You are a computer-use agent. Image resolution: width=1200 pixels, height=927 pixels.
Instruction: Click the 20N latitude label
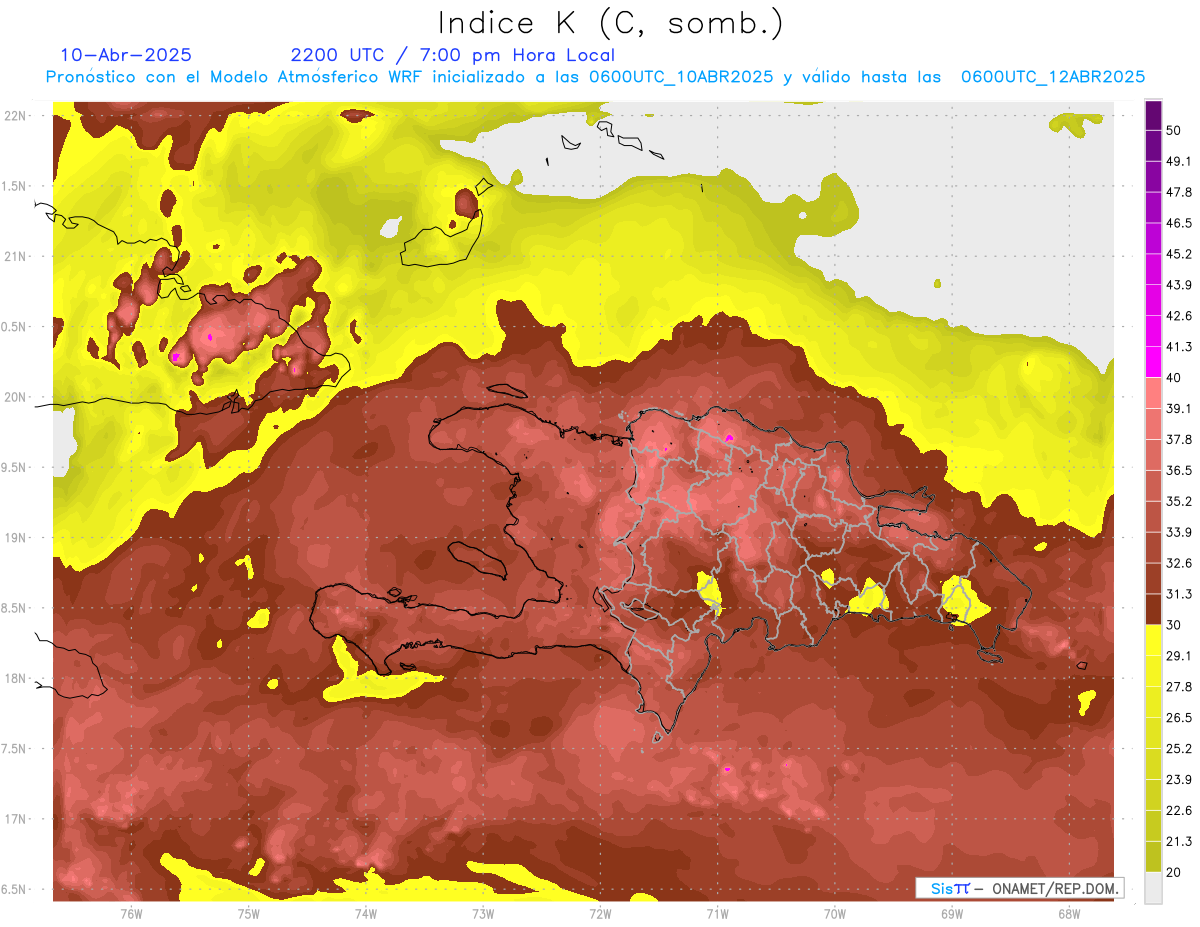(16, 397)
